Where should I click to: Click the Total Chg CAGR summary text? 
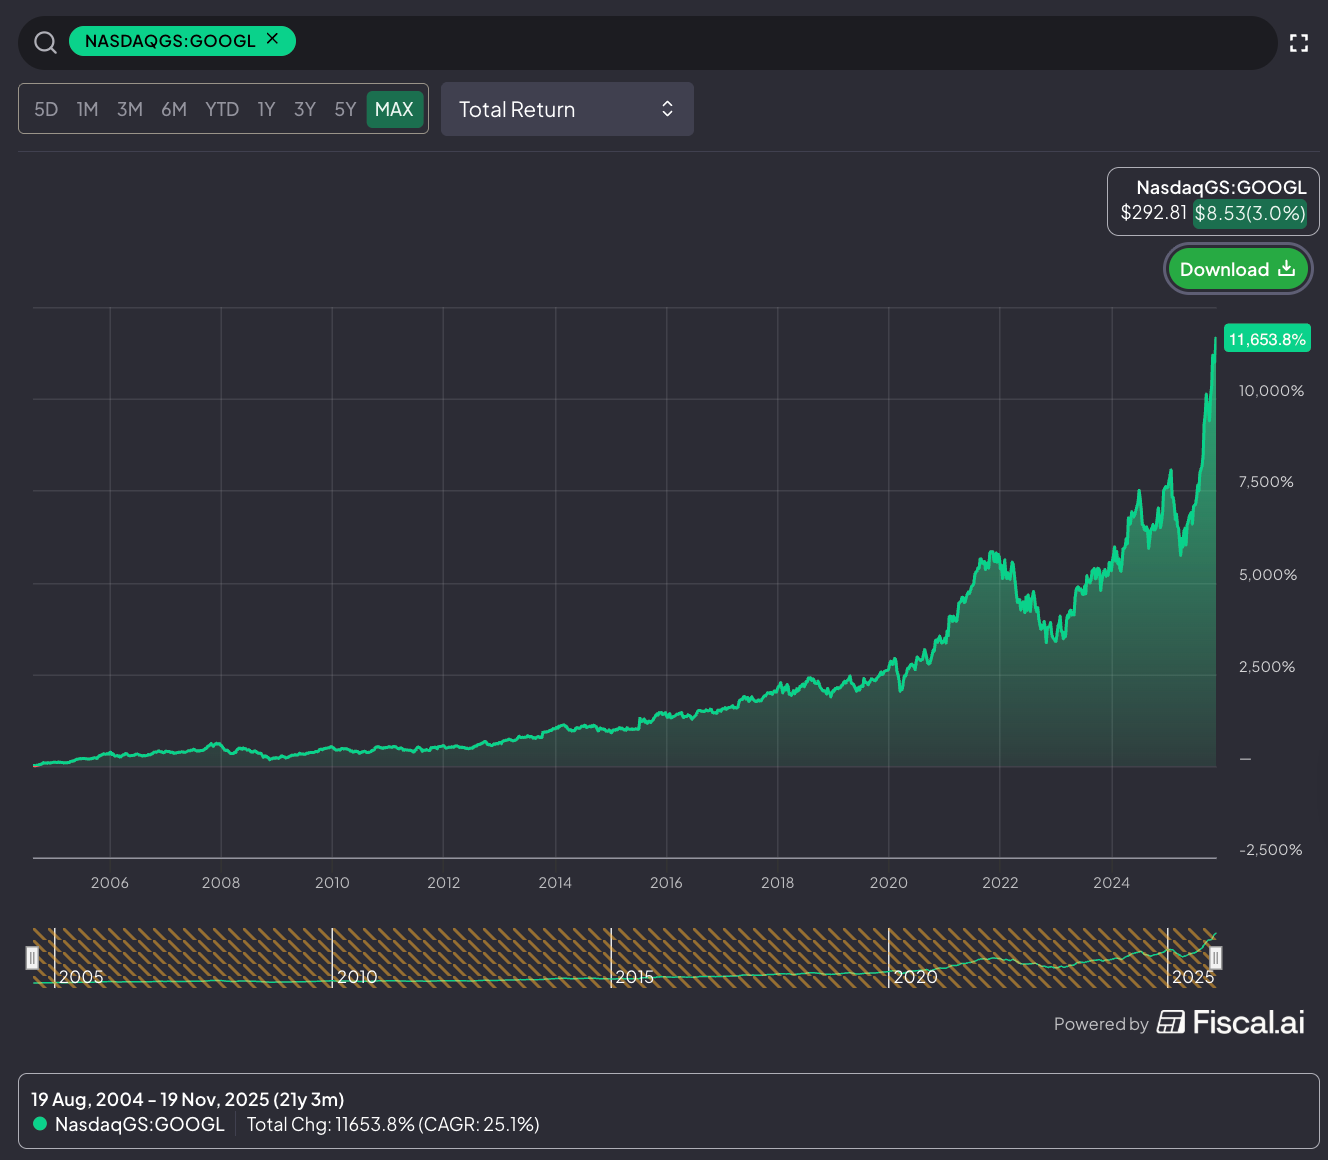[x=393, y=1124]
